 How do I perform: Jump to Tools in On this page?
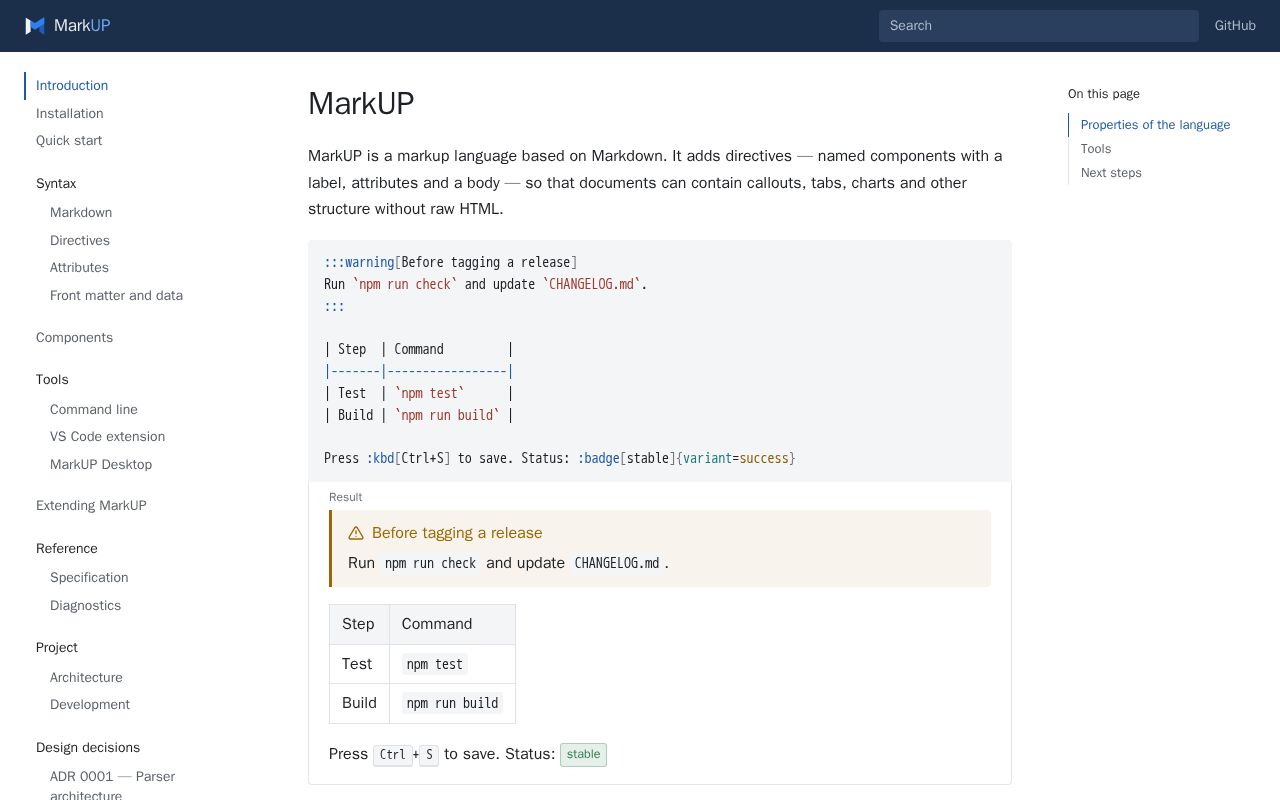(x=1096, y=149)
